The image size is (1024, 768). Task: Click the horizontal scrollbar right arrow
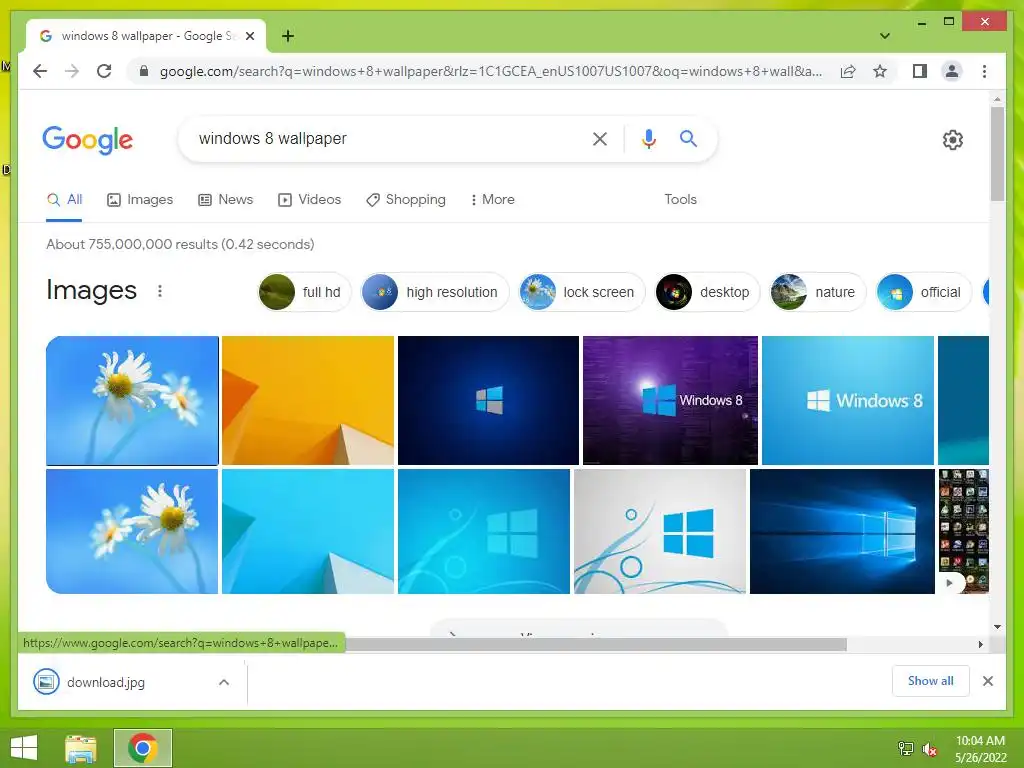[x=980, y=645]
